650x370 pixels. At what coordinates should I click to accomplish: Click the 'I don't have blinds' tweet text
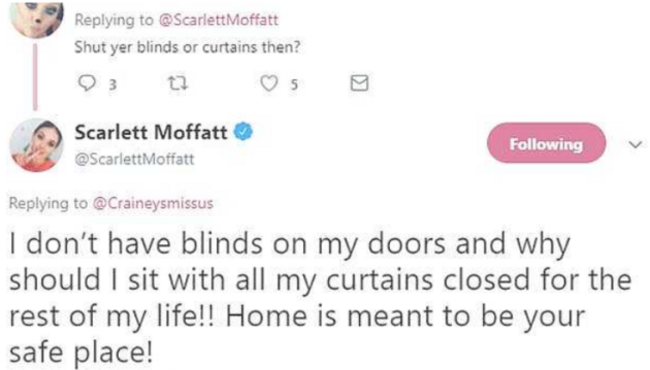click(x=320, y=298)
